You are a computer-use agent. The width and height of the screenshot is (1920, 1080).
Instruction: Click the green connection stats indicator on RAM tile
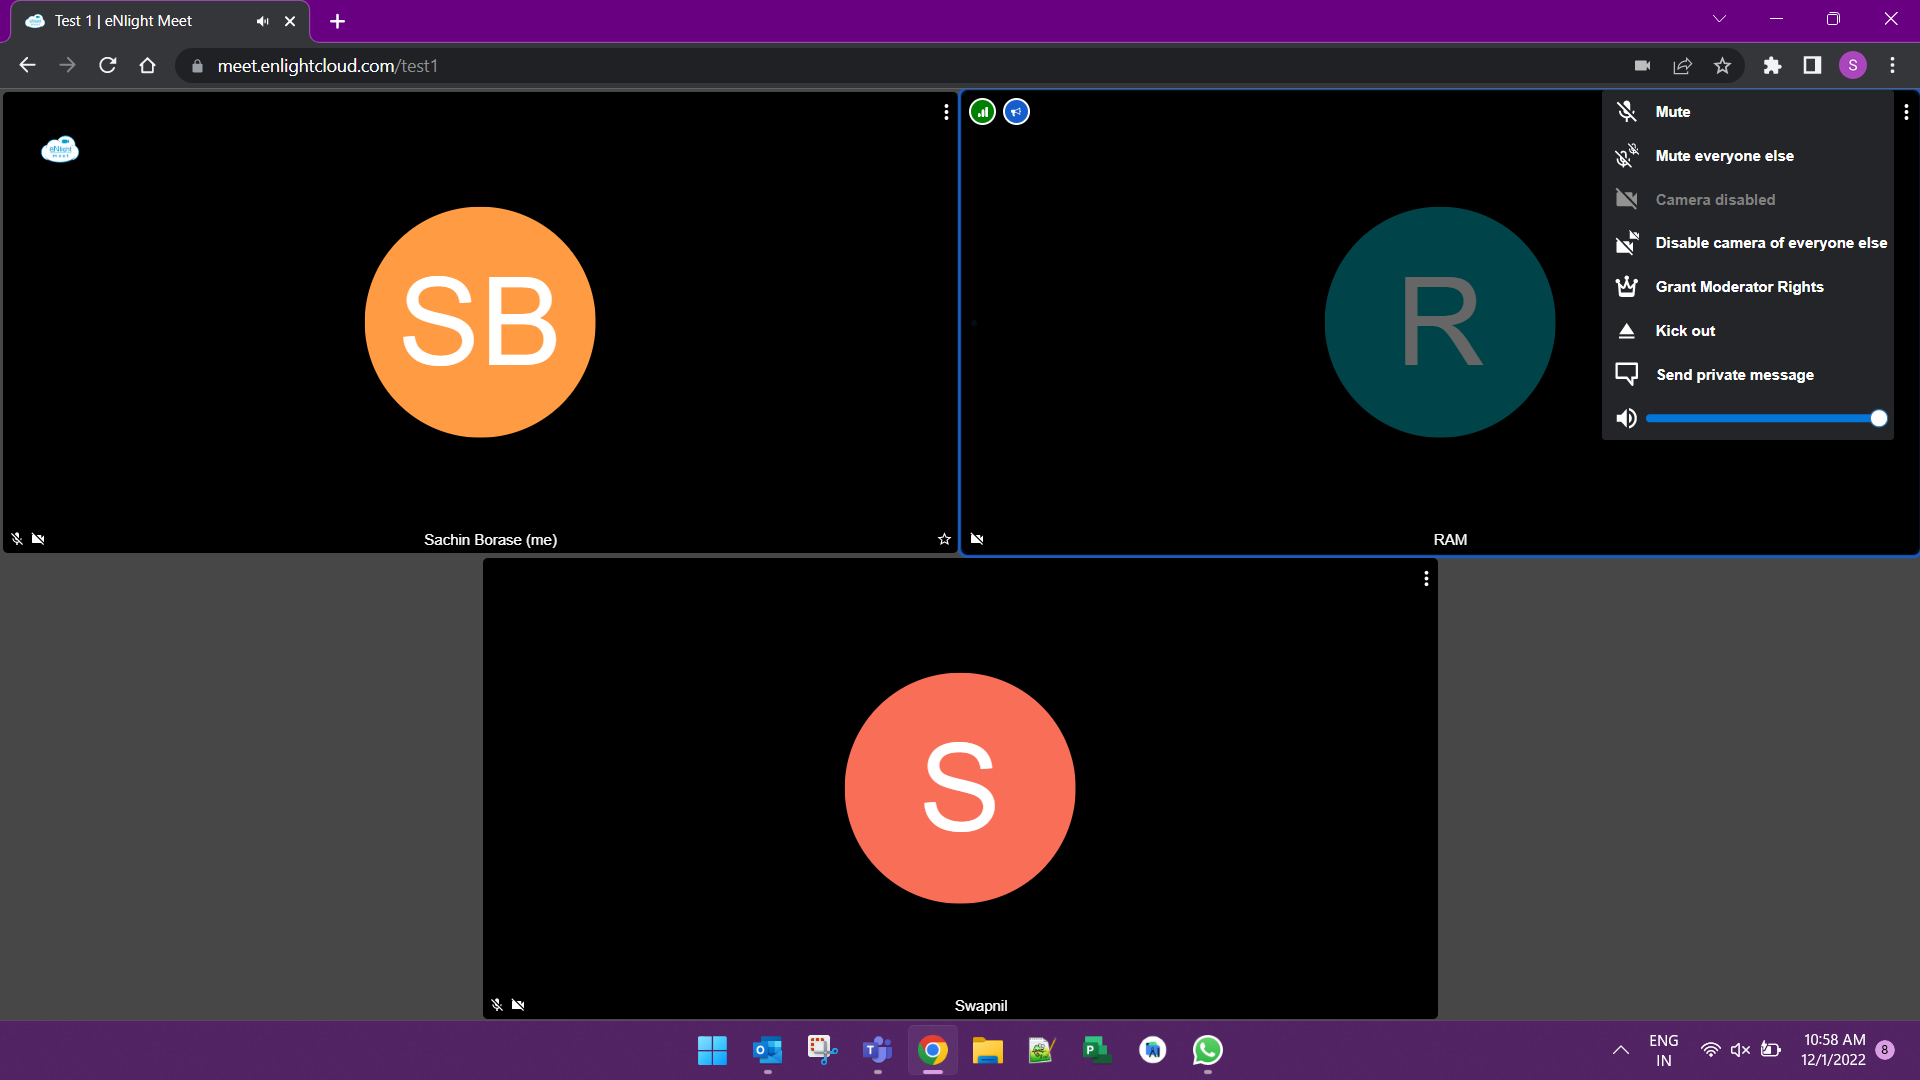coord(982,112)
